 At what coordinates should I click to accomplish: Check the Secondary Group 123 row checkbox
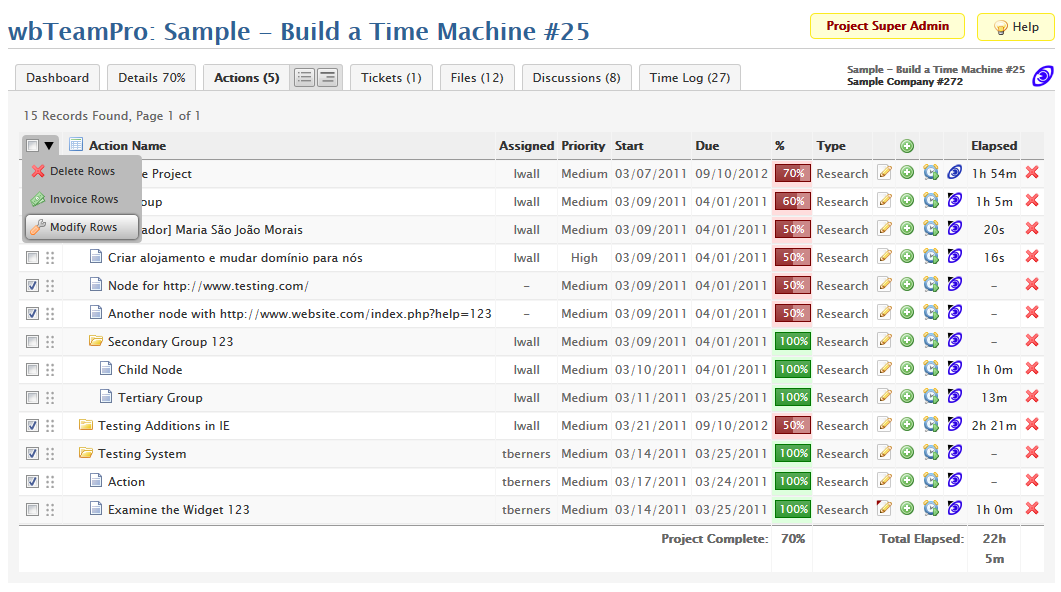(x=33, y=341)
